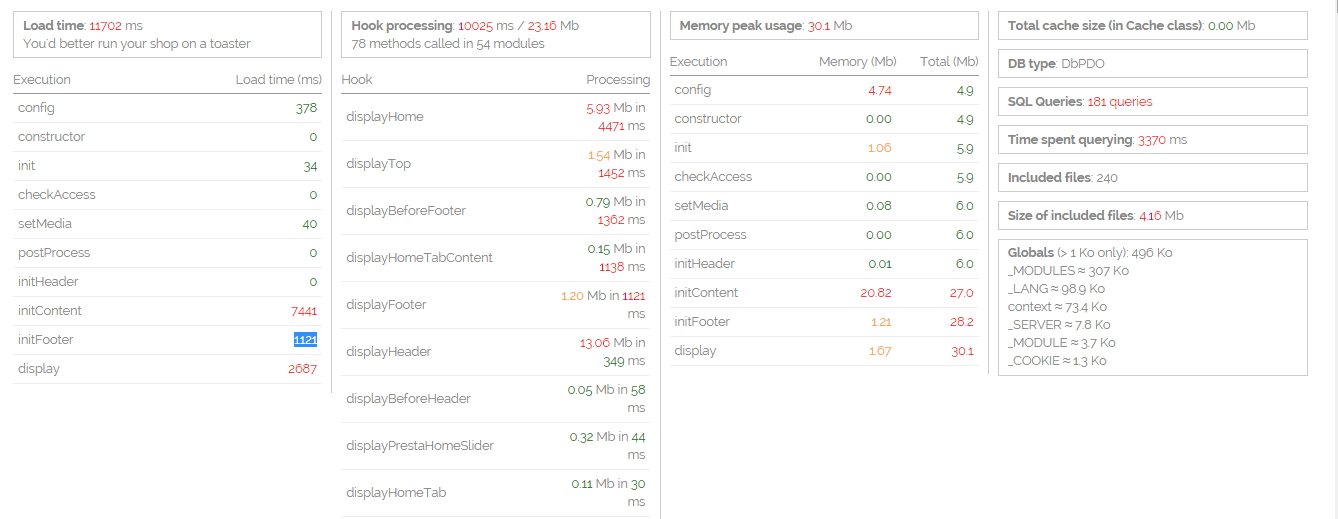
Task: Open the displayHeader hook entry
Action: pos(389,352)
